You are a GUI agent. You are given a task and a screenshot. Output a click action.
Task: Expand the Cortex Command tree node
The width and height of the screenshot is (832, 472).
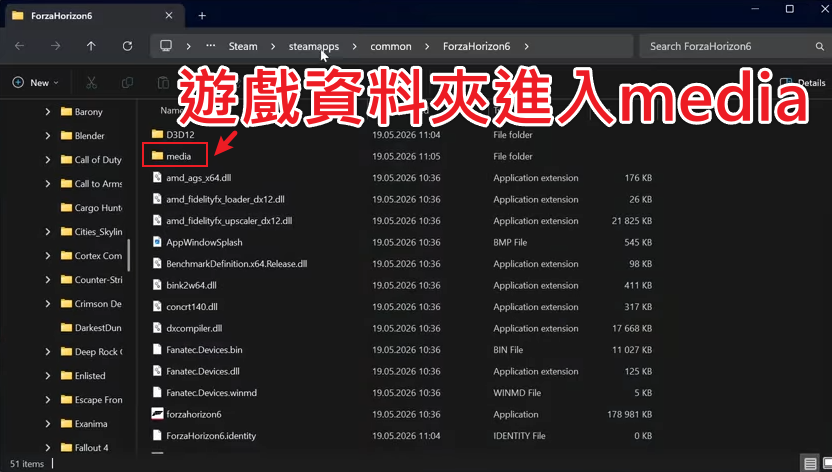(48, 256)
